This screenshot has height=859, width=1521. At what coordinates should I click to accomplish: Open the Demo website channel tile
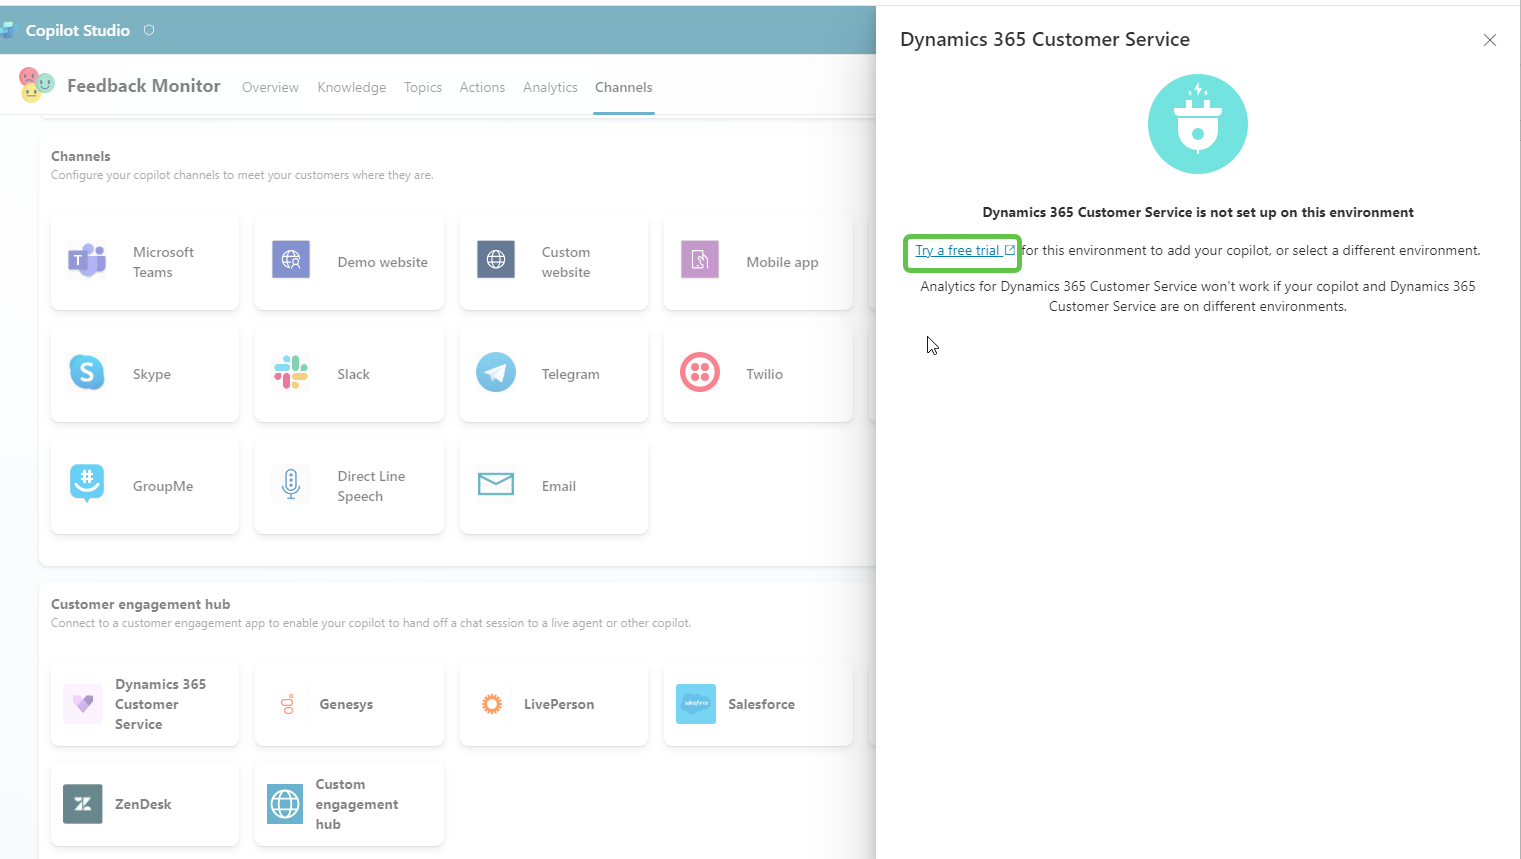tap(349, 262)
